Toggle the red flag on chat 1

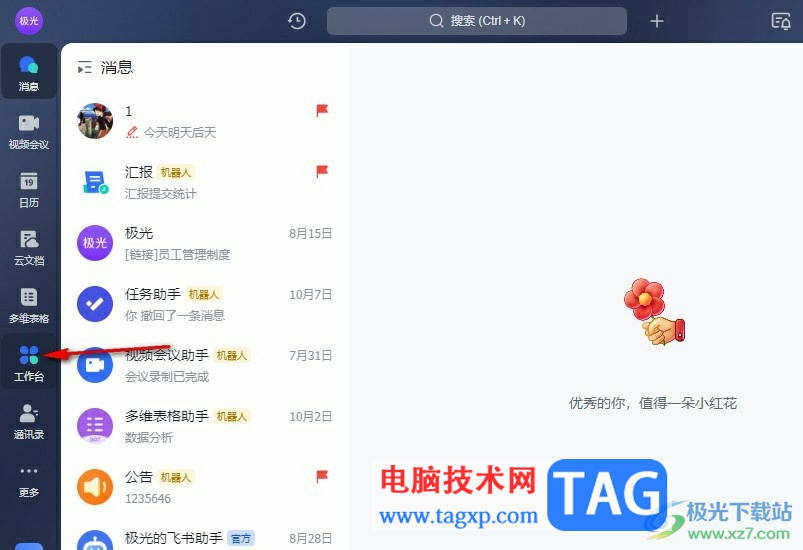(x=322, y=110)
